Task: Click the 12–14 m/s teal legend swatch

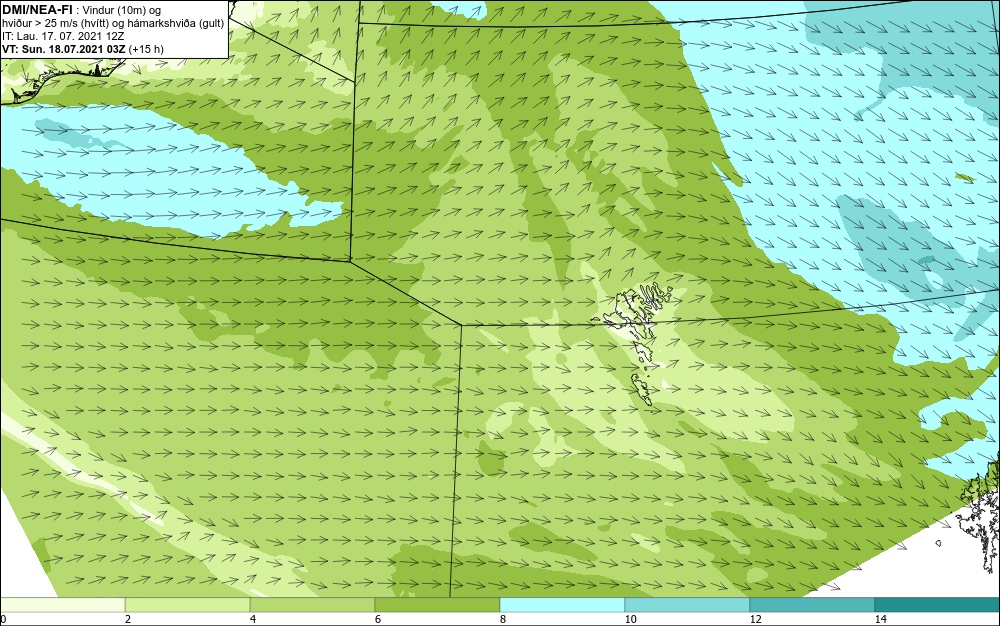Action: click(x=812, y=605)
